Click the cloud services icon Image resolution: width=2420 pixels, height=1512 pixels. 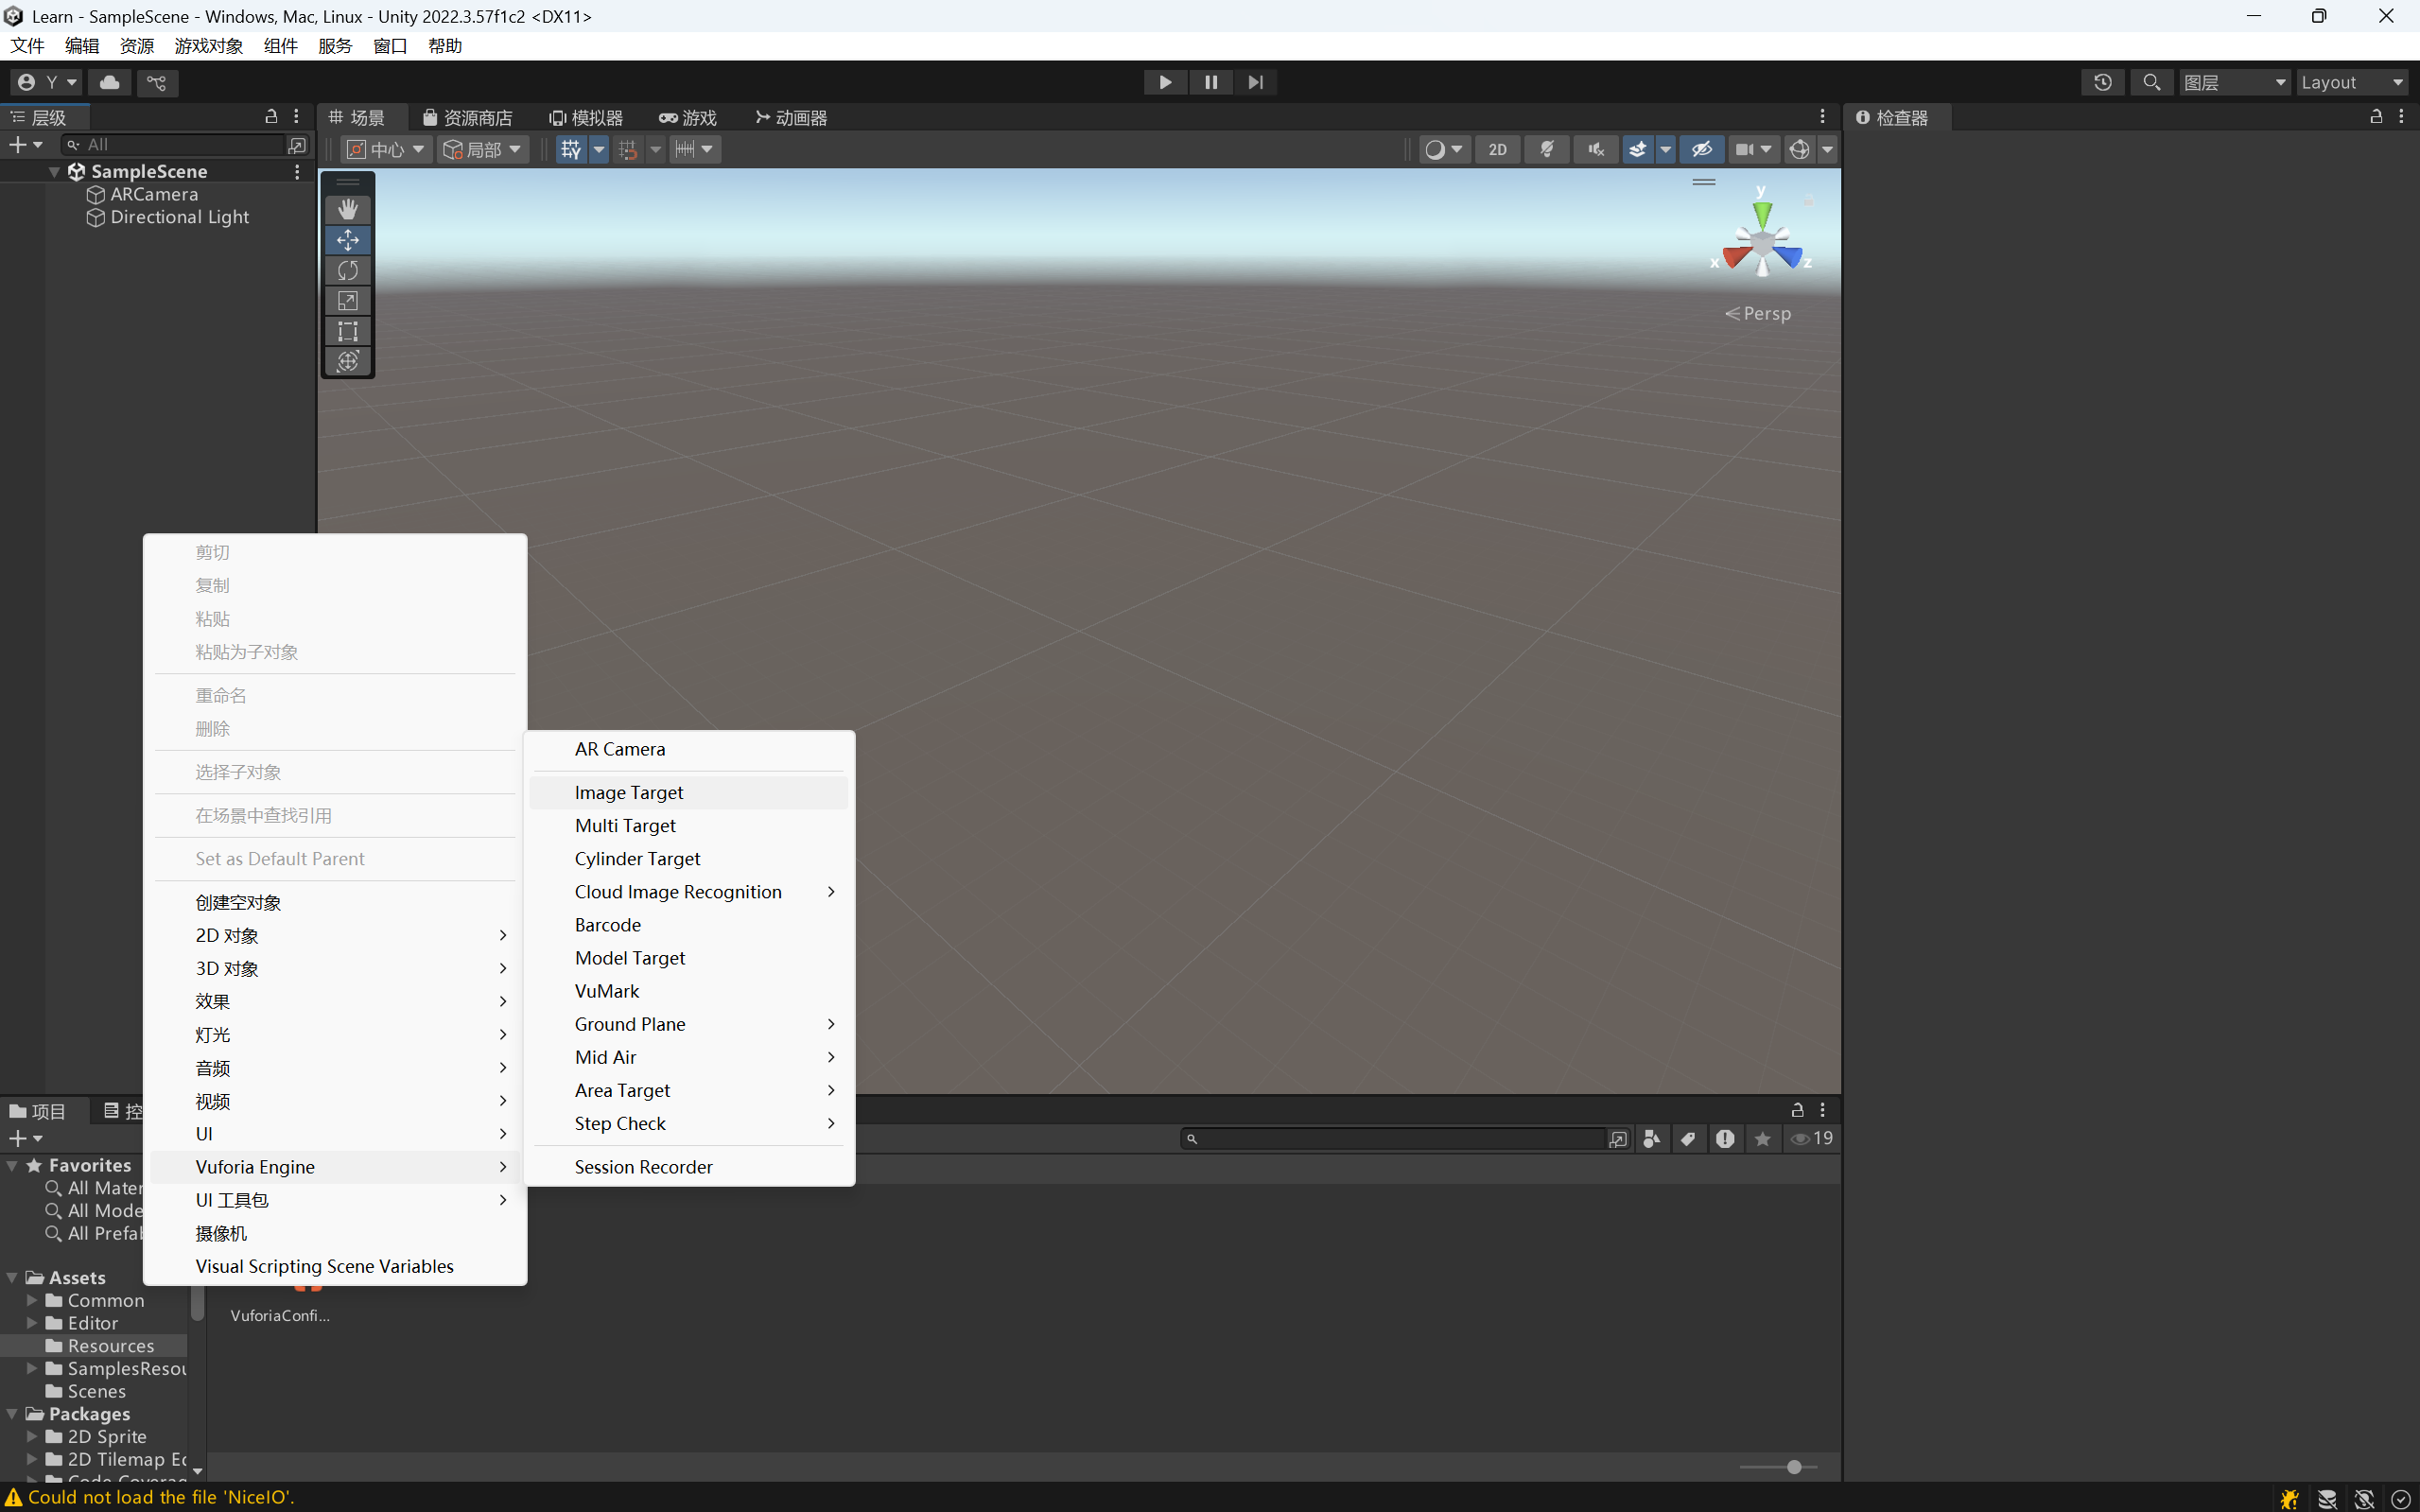click(x=110, y=82)
